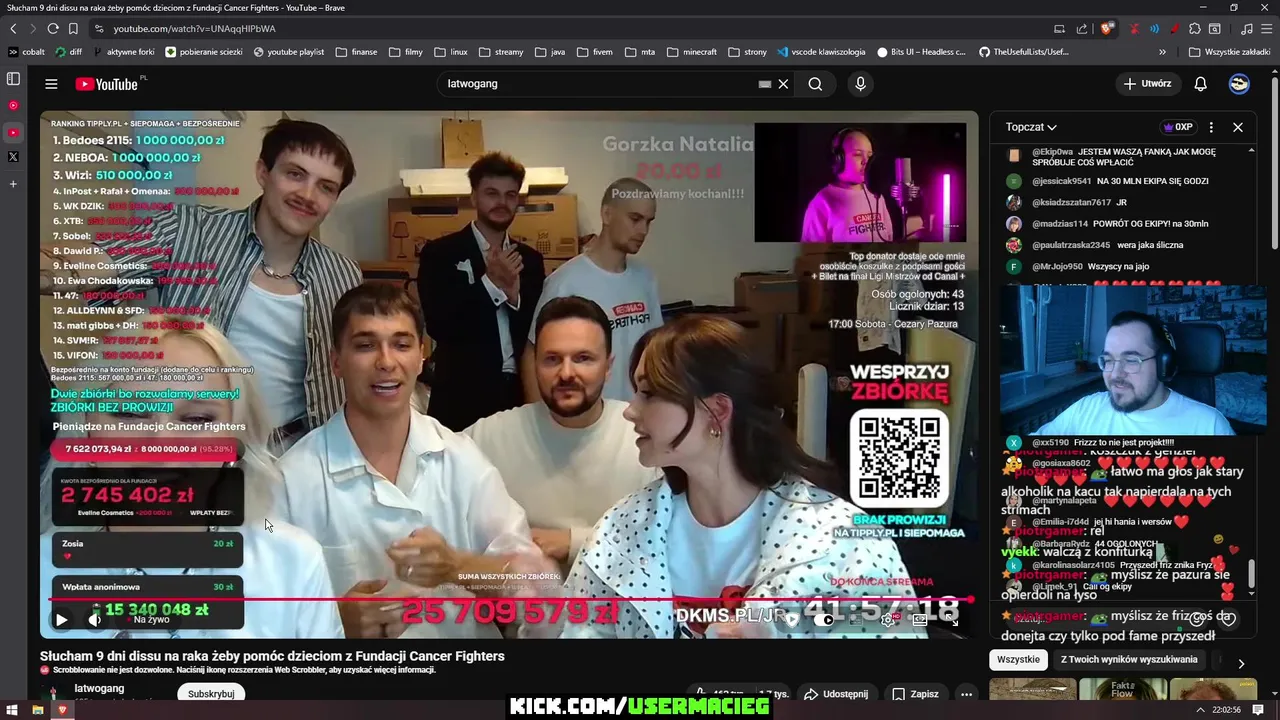1280x720 pixels.
Task: Seek using the red video progress bar
Action: coord(509,600)
